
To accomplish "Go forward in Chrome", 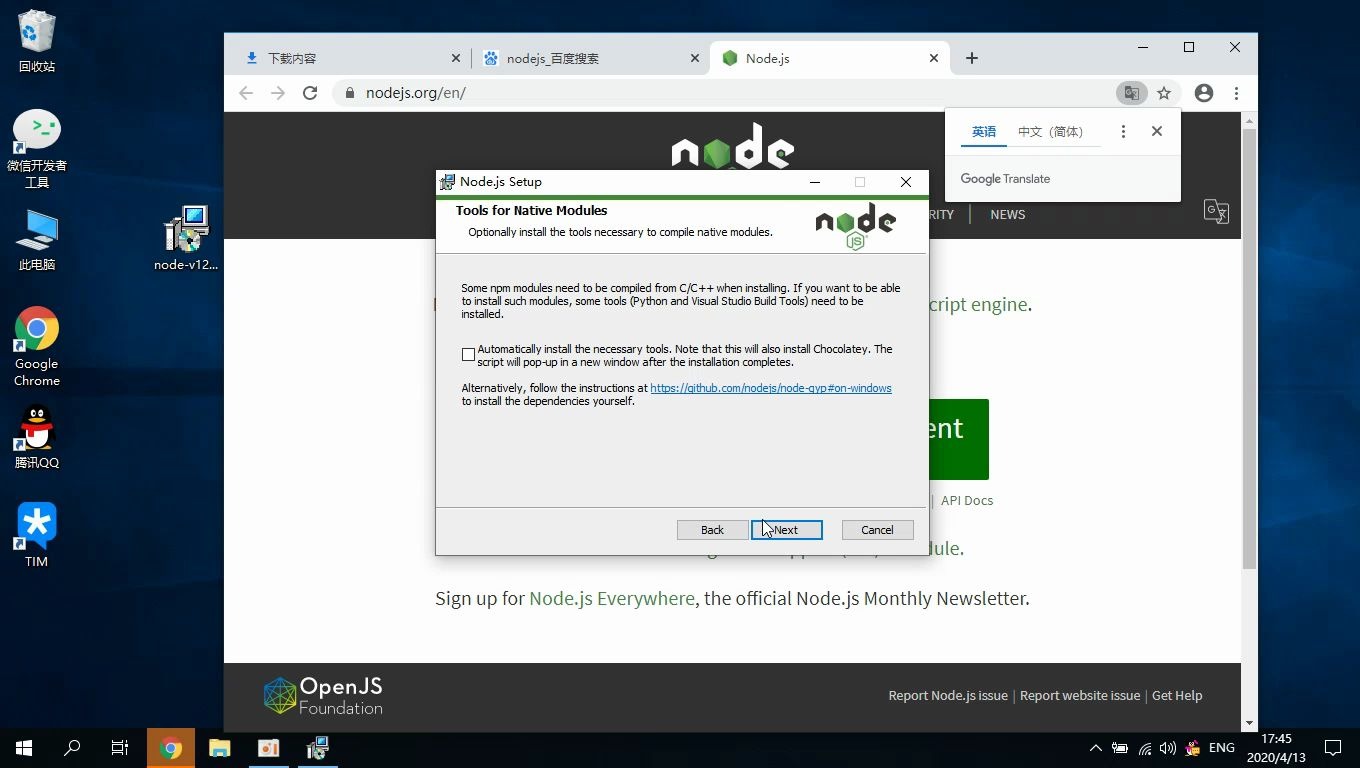I will pyautogui.click(x=278, y=93).
